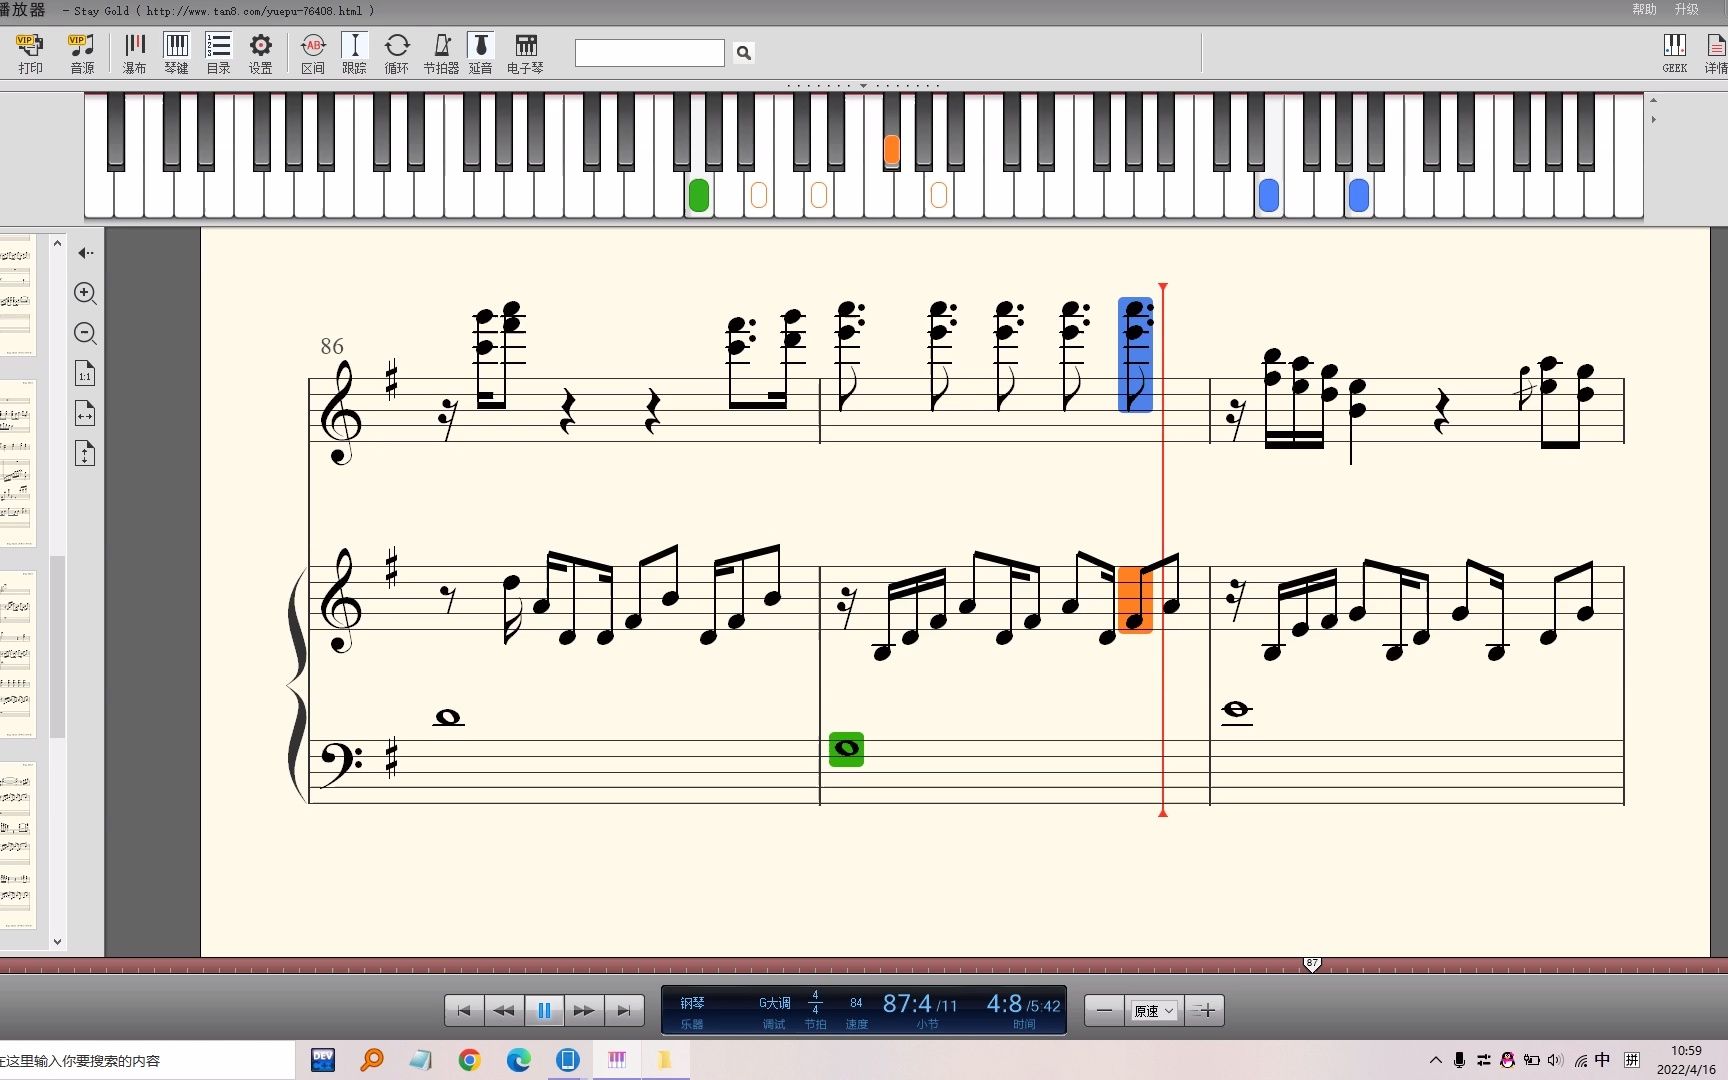1728x1080 pixels.
Task: Open the 帮助 help menu
Action: point(1644,9)
